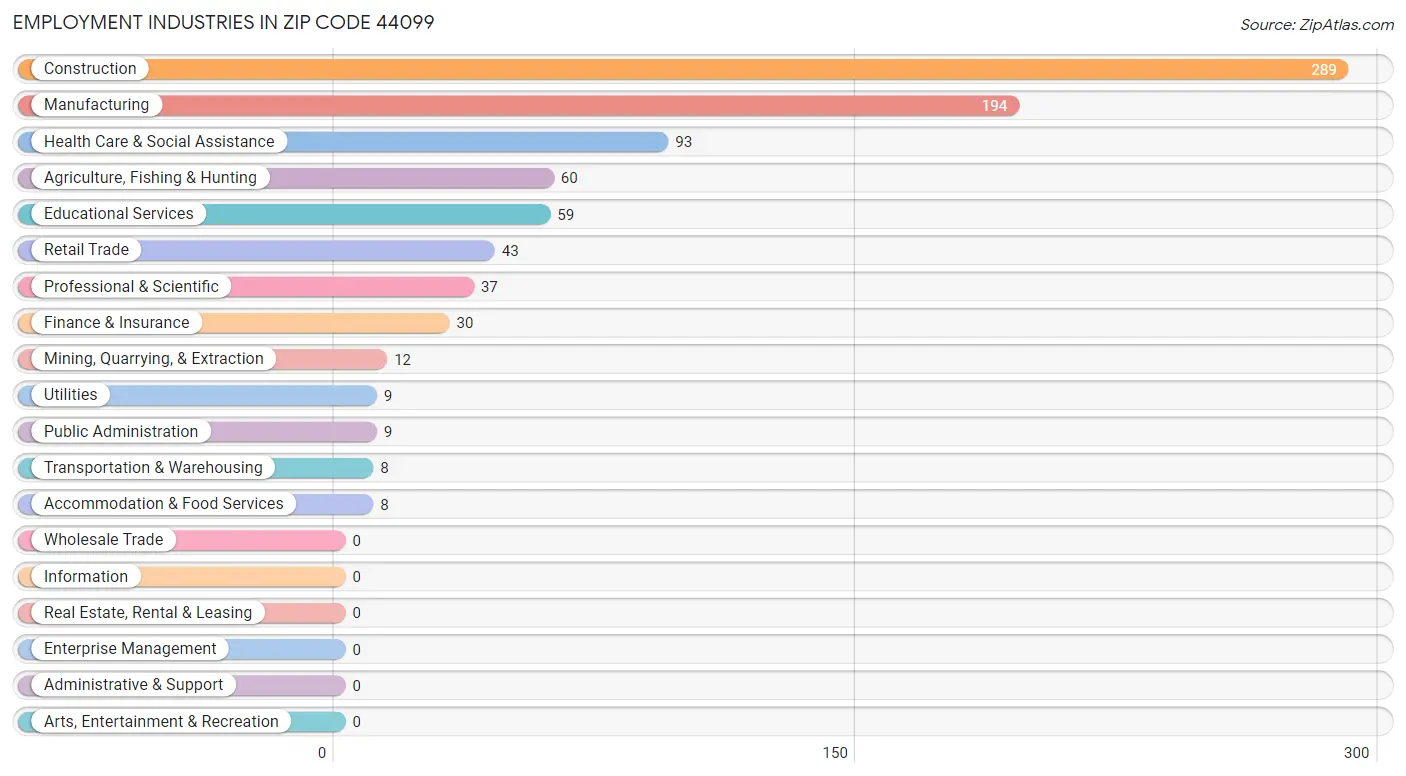Viewport: 1406px width, 776px height.
Task: Click the 300 axis tick label
Action: (x=1356, y=753)
